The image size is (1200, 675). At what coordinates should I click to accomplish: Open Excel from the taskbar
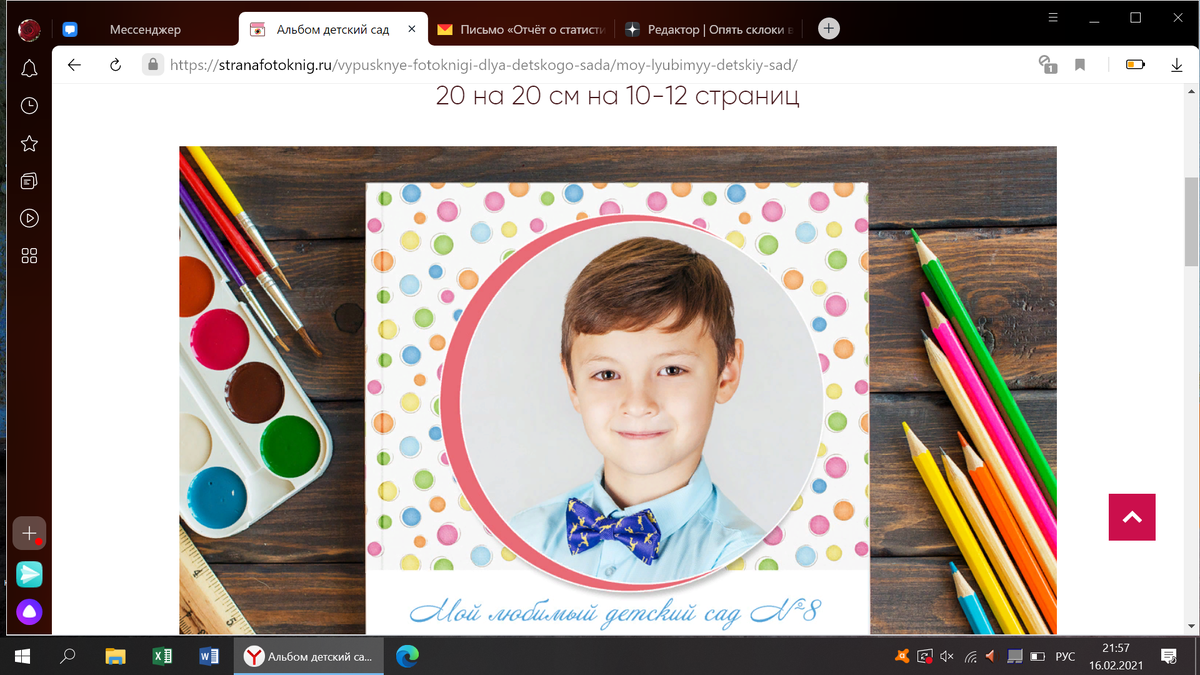click(x=162, y=656)
